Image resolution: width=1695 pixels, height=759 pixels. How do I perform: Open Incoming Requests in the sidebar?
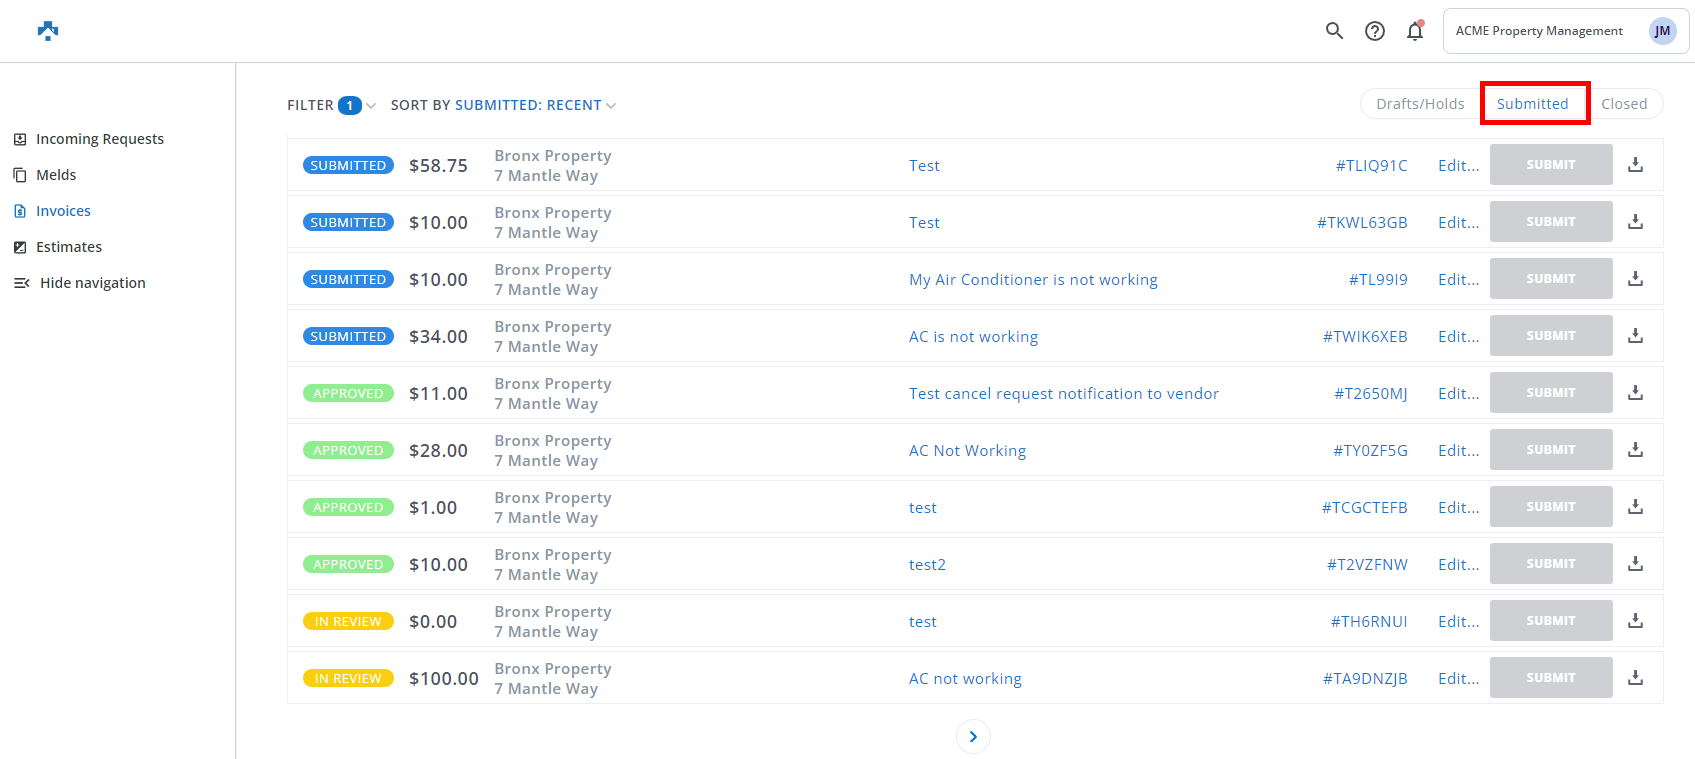(99, 139)
